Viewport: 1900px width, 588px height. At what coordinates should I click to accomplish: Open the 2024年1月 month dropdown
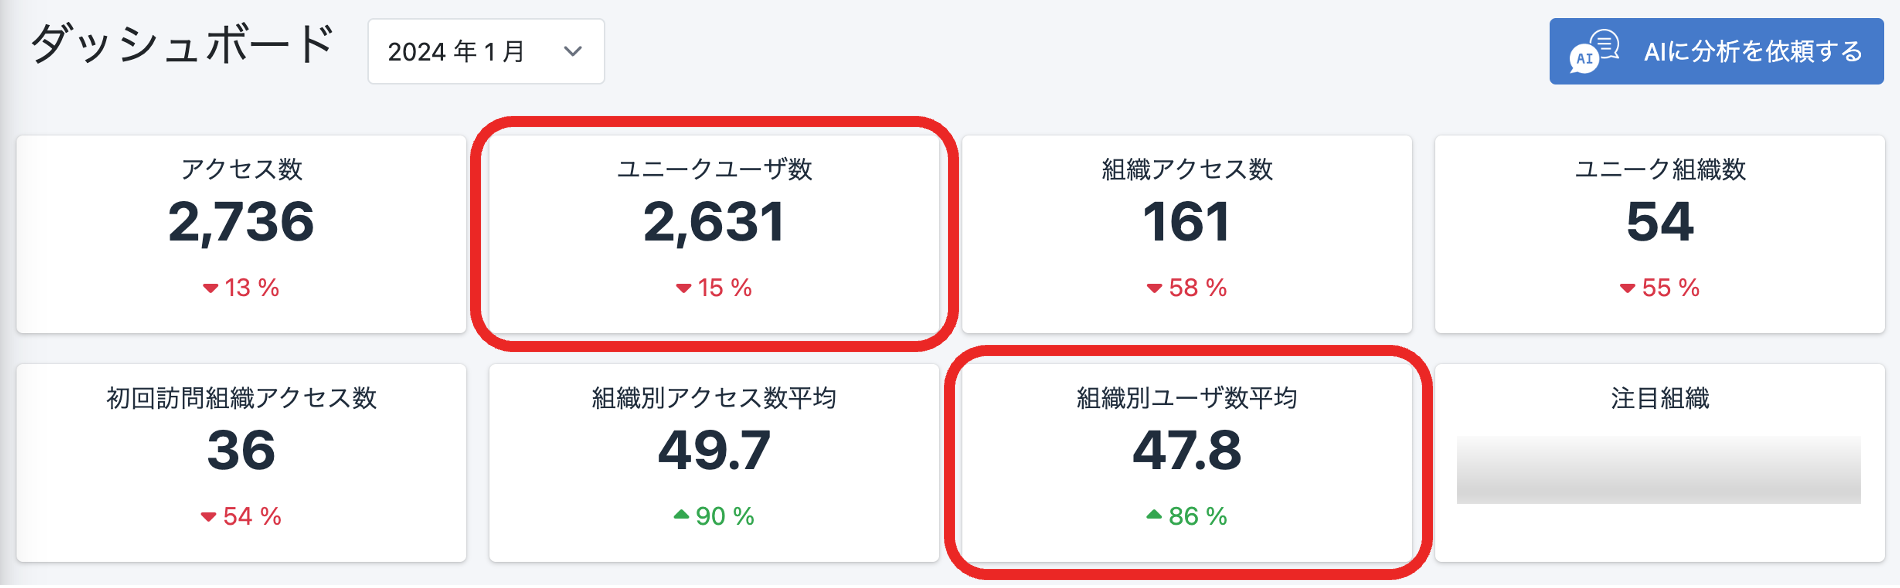pyautogui.click(x=486, y=51)
